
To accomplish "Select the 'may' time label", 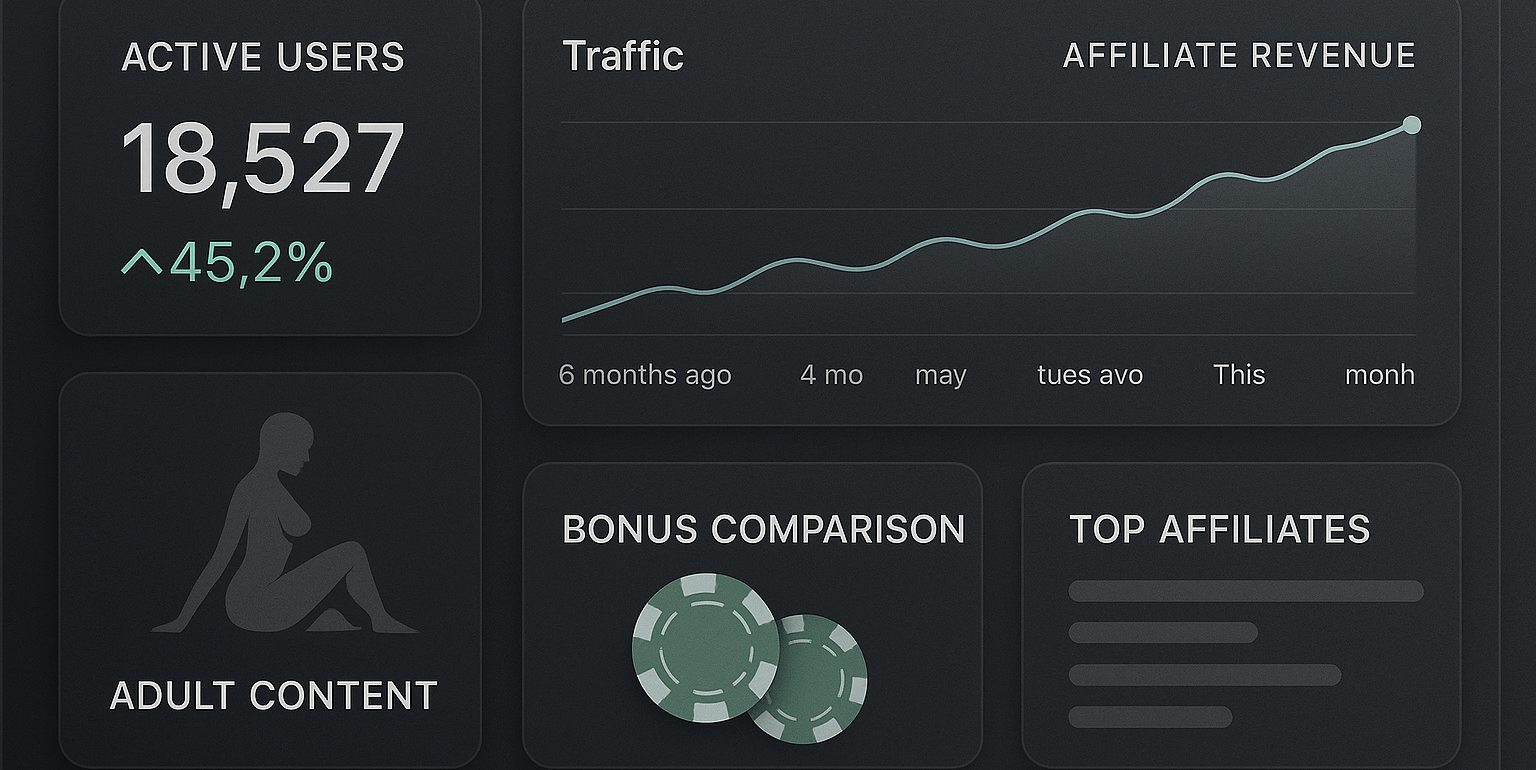I will pos(940,376).
